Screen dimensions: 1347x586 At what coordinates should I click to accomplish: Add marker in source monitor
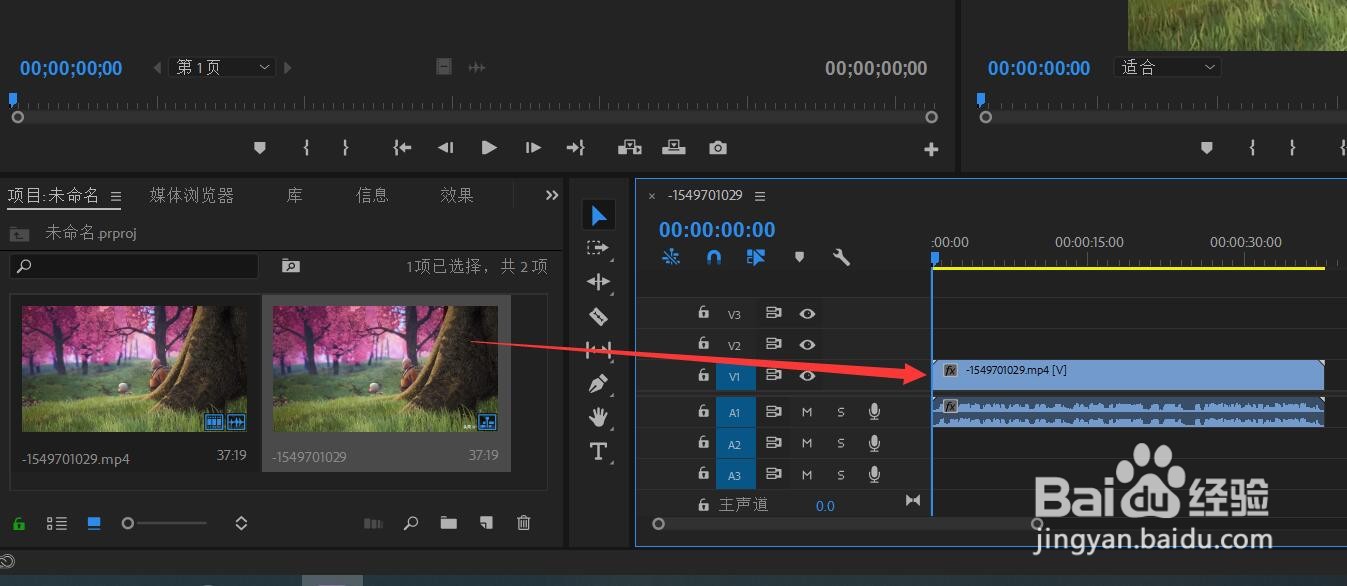(x=260, y=148)
